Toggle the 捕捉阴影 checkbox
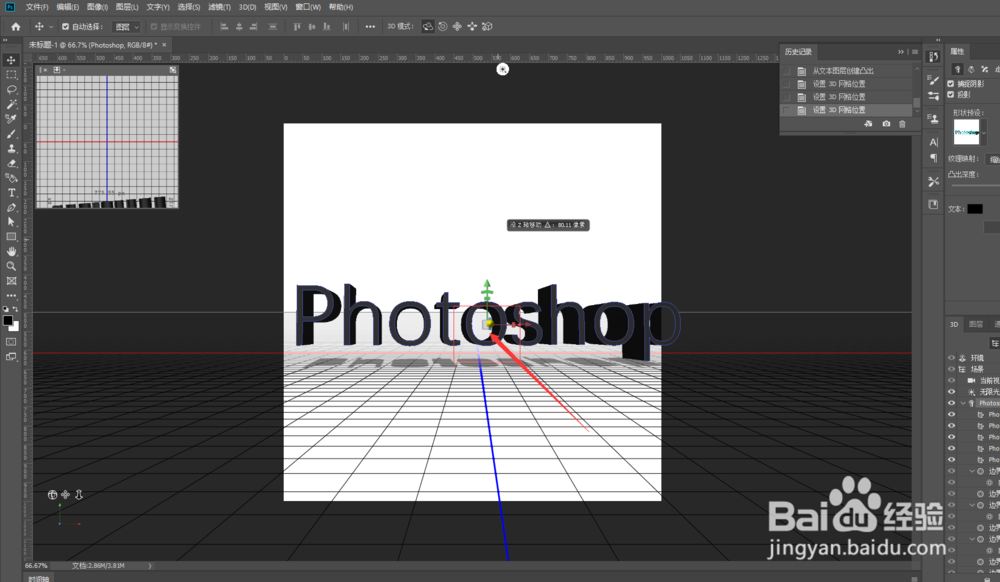Screen dimensions: 1000x582 coord(951,84)
